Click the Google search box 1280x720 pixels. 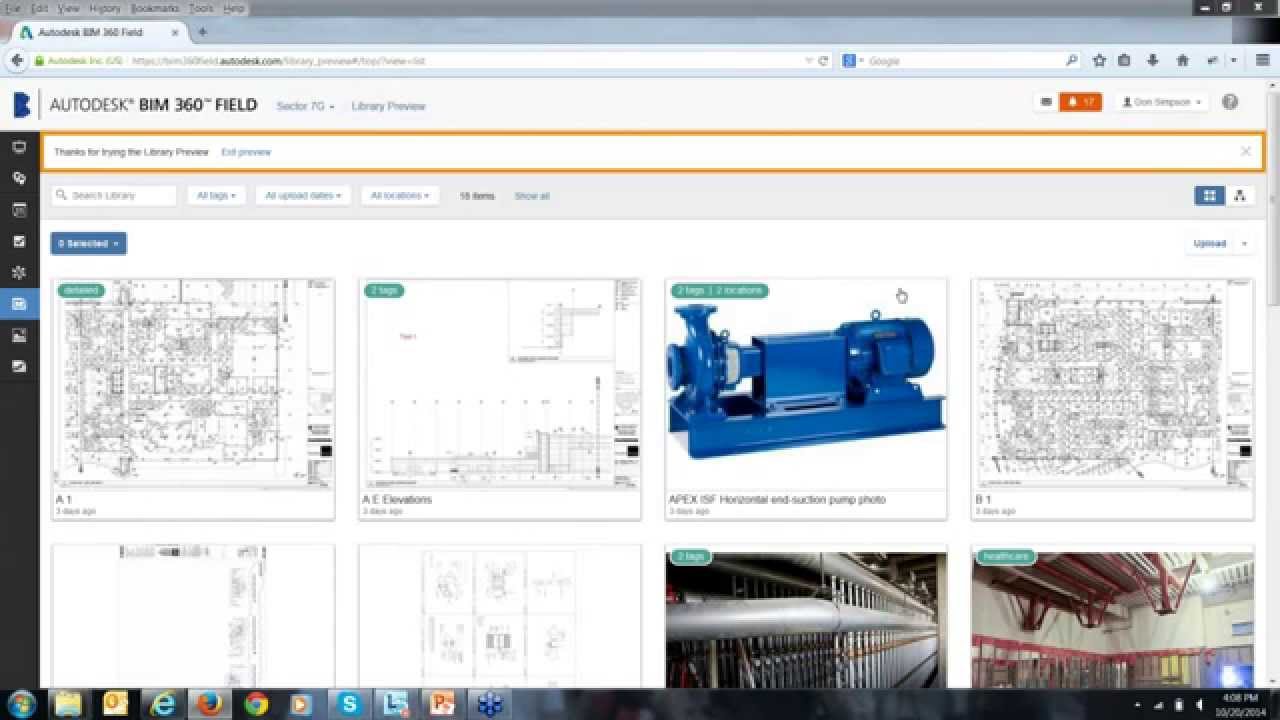pos(962,61)
